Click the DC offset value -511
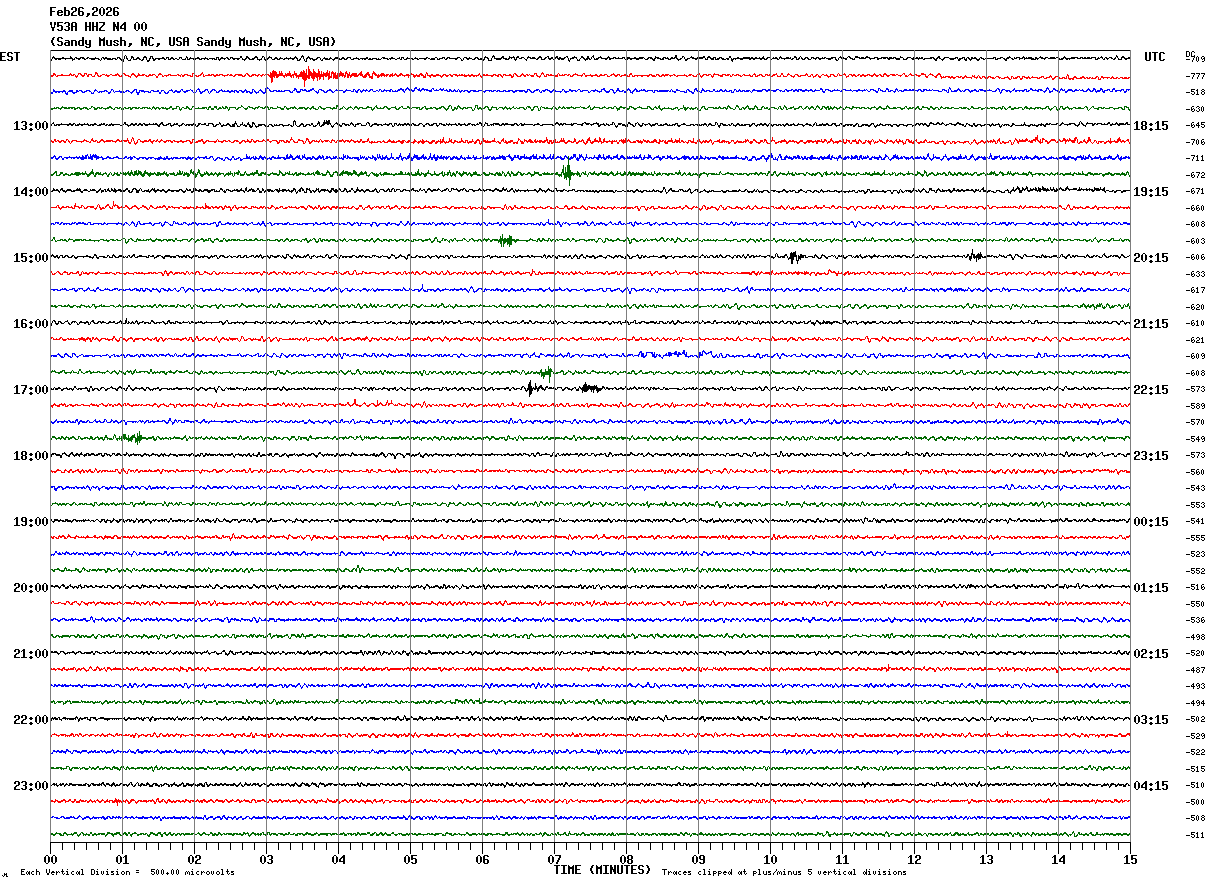 [x=1195, y=835]
